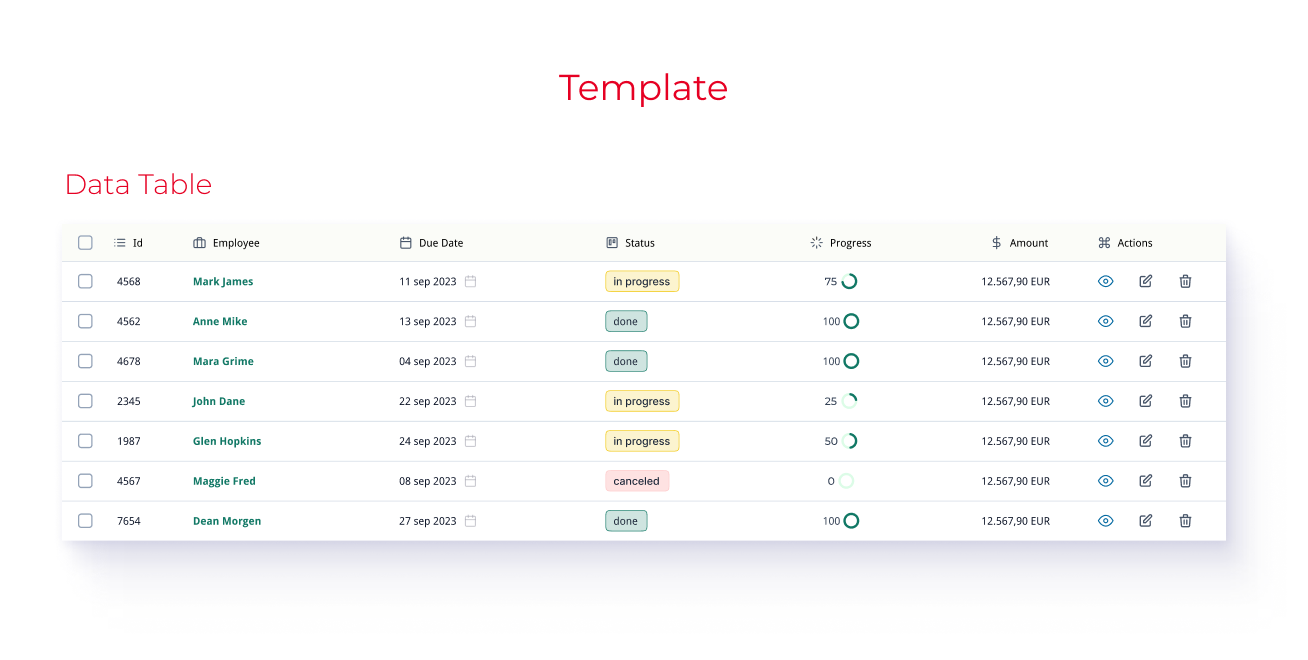Click Mark James' 75 progress ring
This screenshot has height=660, width=1308.
[849, 281]
